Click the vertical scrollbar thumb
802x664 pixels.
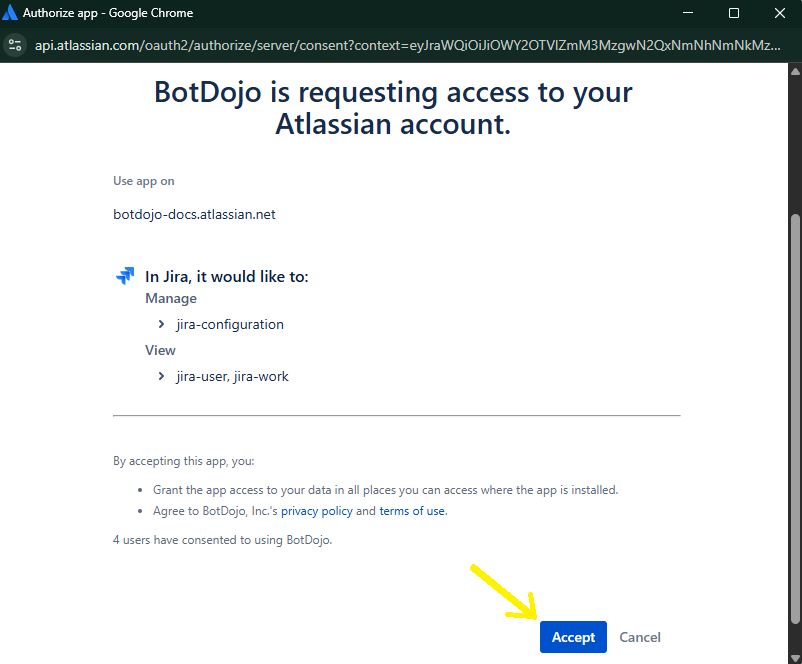coord(795,419)
